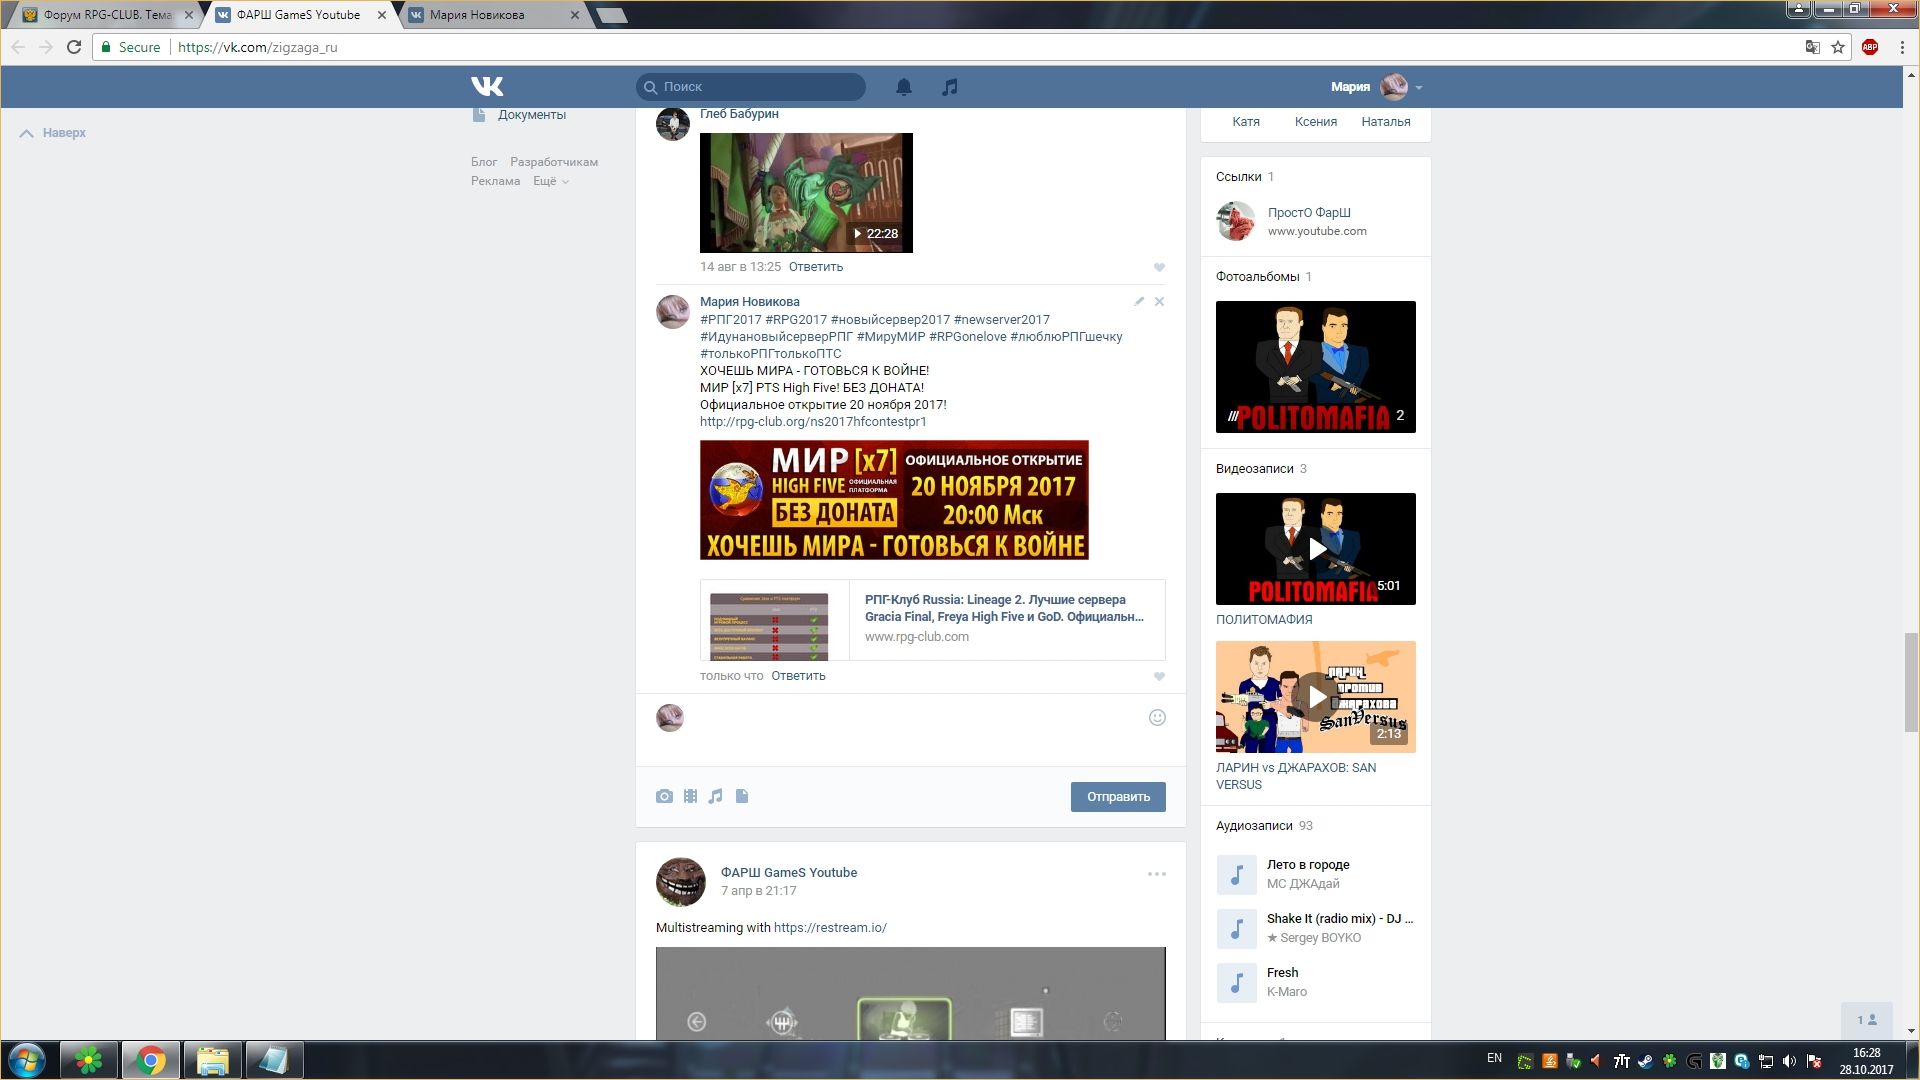Open the emoji smiley picker
1920x1080 pixels.
(1157, 717)
